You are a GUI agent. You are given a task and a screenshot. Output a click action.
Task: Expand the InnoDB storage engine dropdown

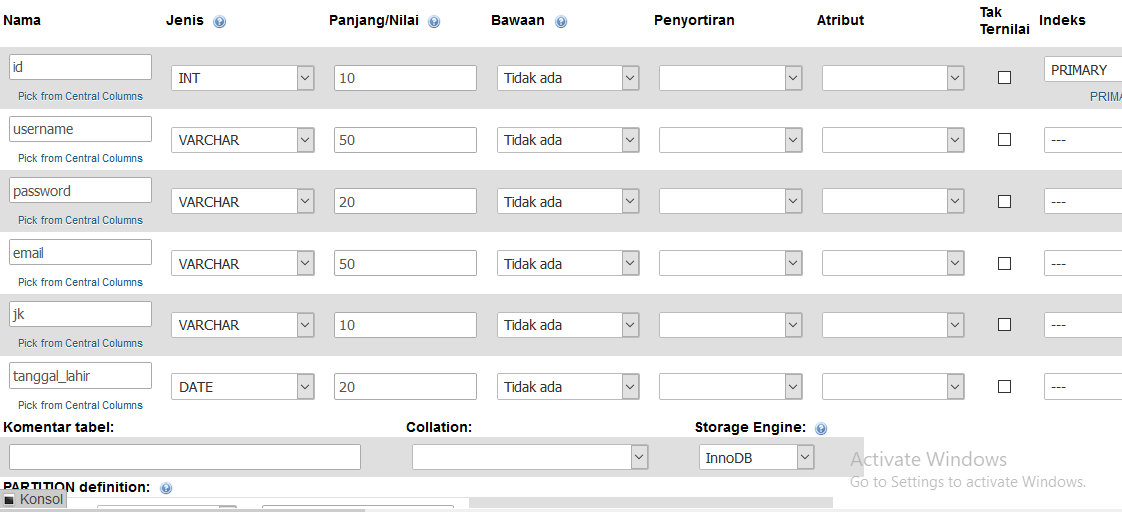tap(756, 458)
